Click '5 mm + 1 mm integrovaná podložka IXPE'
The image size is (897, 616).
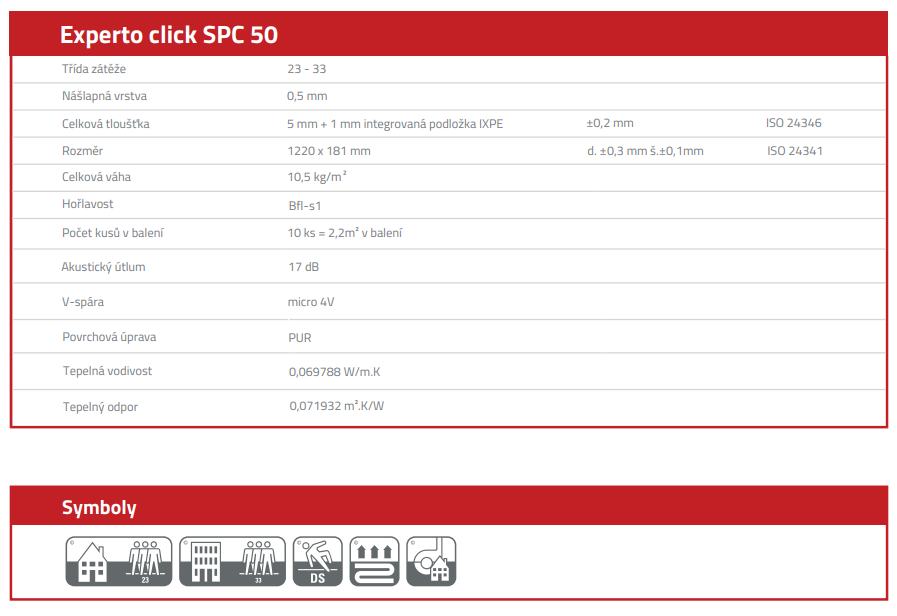pyautogui.click(x=395, y=124)
